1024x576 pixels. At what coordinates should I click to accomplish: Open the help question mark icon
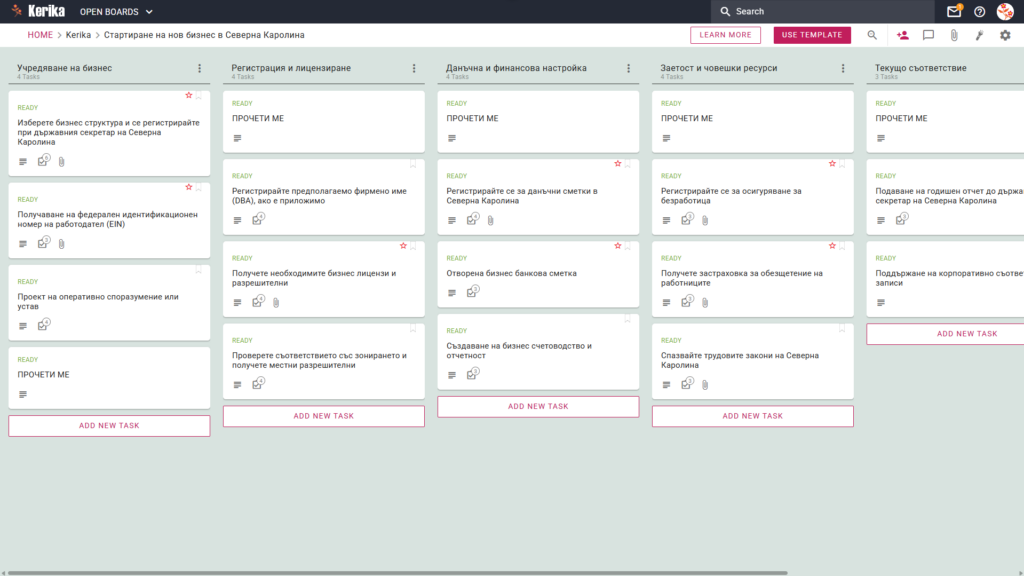tap(979, 12)
